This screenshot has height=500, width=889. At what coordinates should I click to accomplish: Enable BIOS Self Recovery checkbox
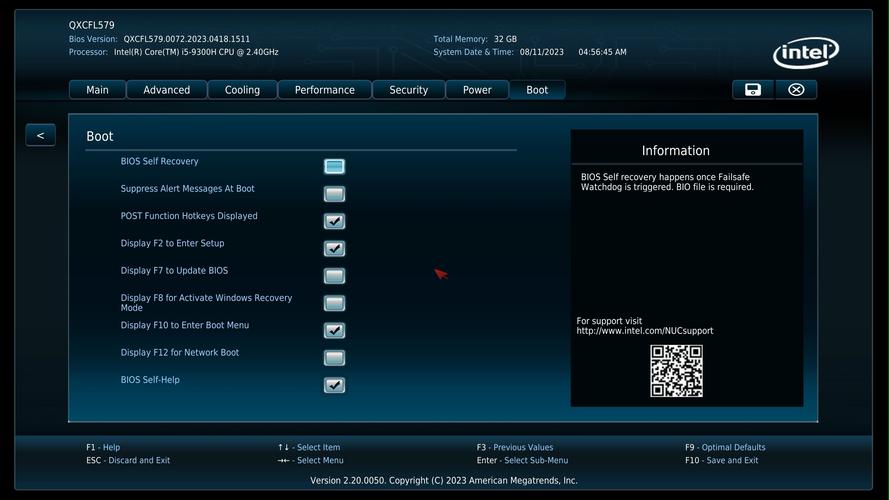click(x=334, y=166)
